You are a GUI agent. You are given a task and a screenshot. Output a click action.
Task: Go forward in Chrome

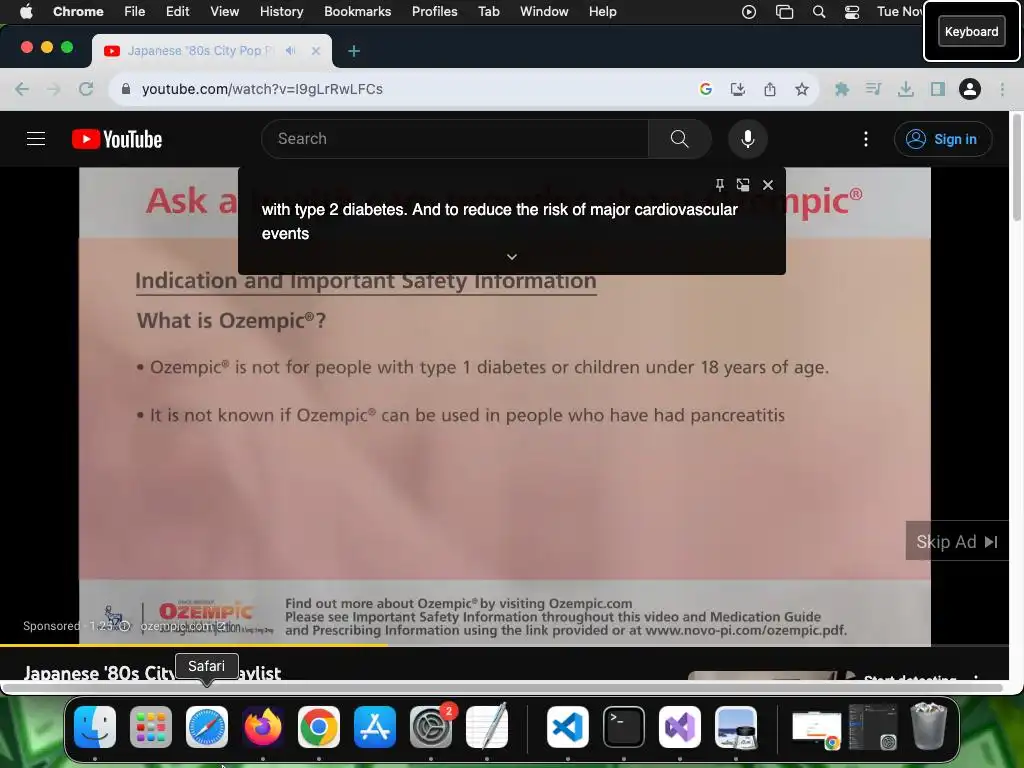click(54, 89)
